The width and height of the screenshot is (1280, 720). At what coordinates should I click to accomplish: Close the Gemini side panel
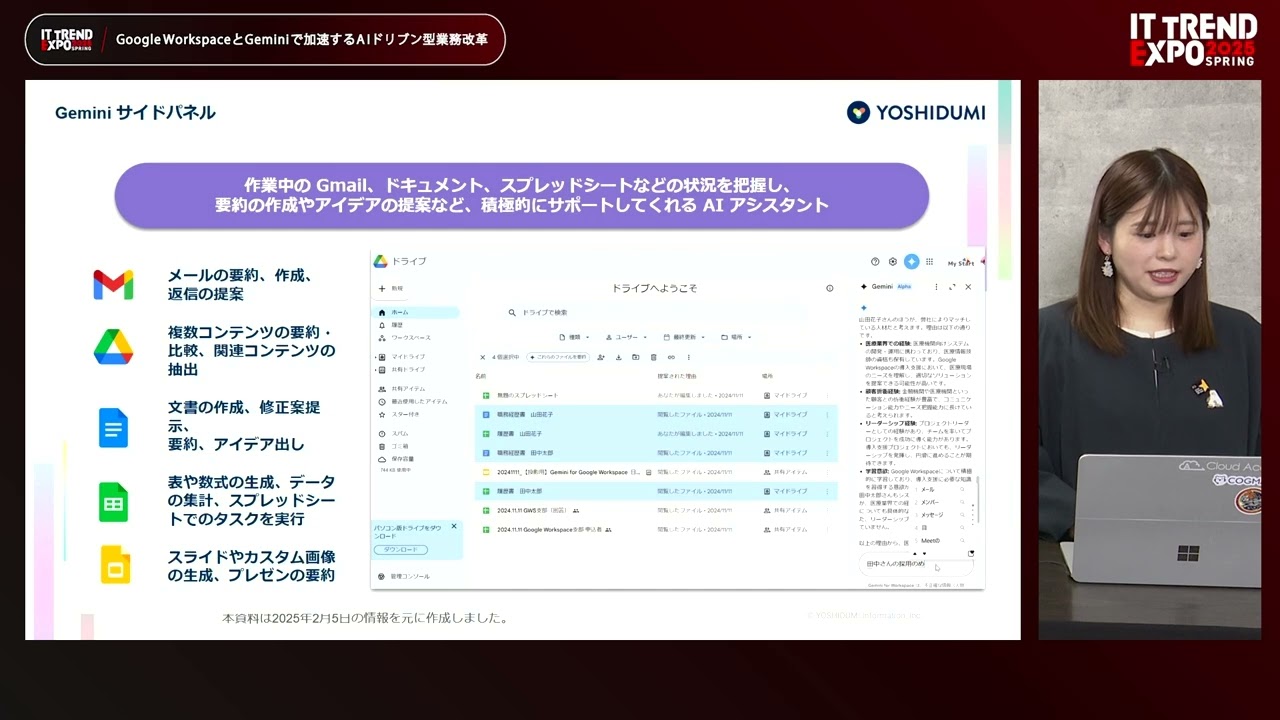pyautogui.click(x=968, y=286)
